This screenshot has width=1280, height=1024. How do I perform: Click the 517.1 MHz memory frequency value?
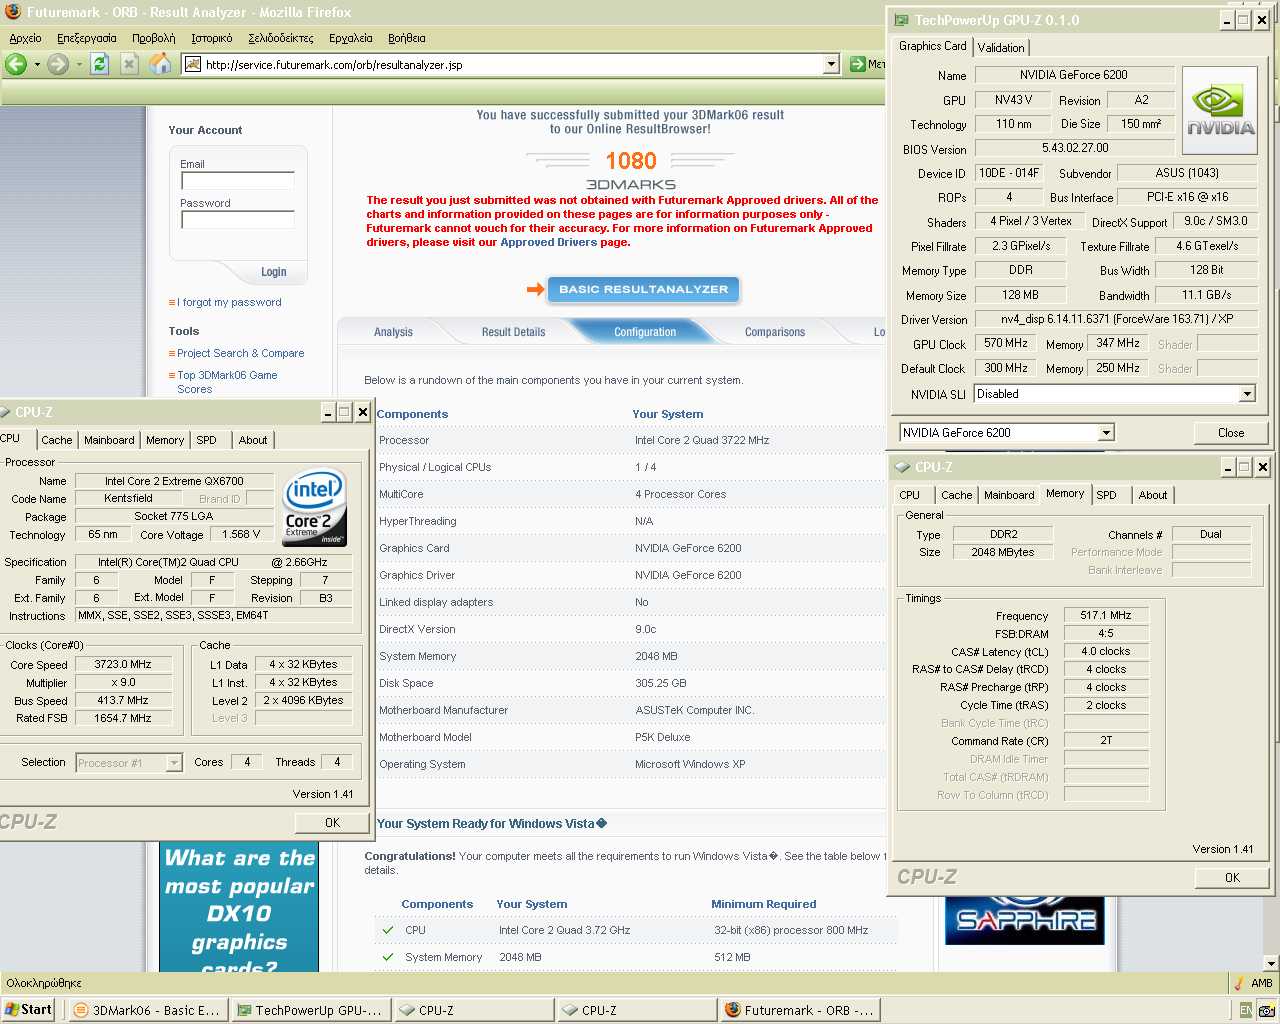(1106, 615)
